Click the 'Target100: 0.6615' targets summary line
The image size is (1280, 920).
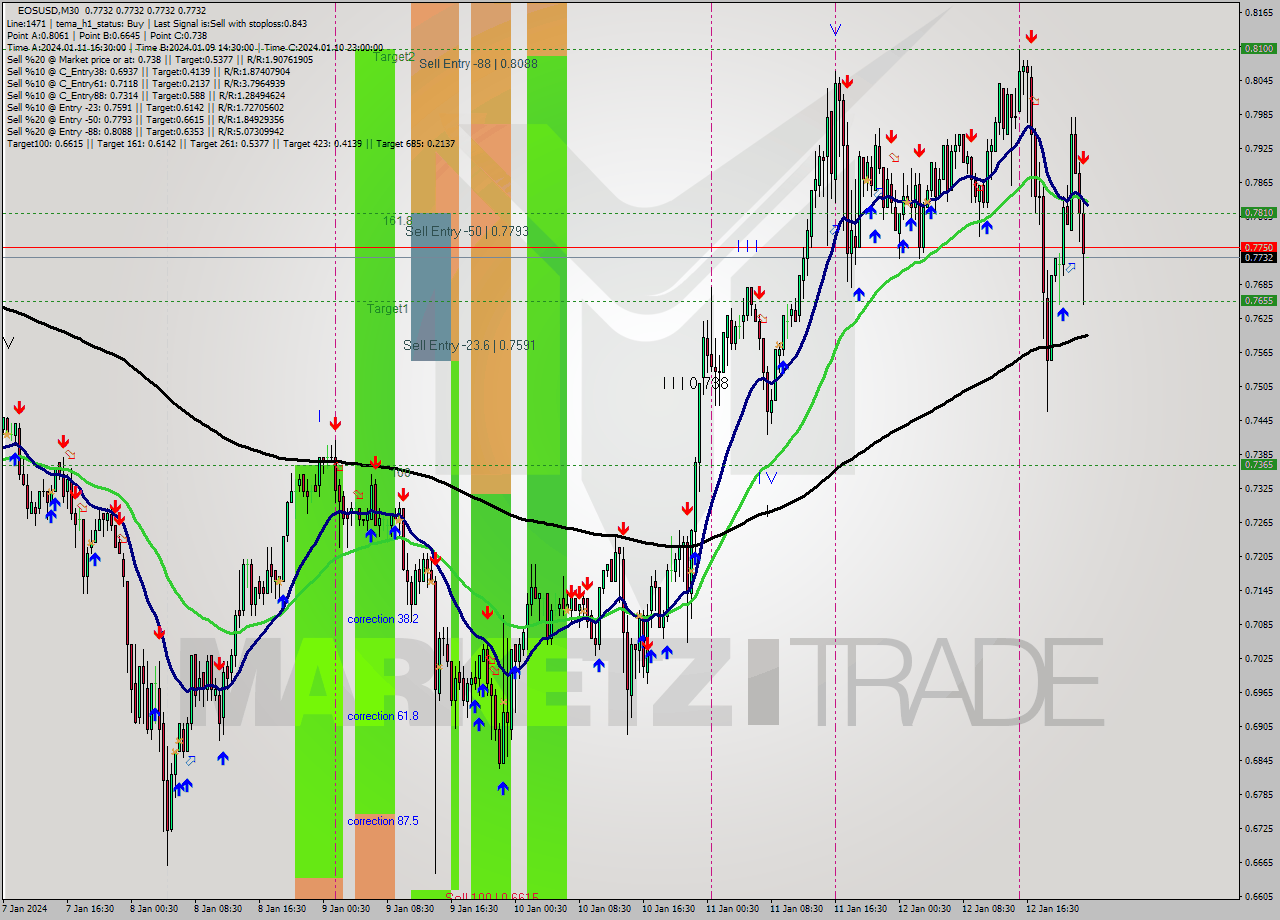point(231,143)
